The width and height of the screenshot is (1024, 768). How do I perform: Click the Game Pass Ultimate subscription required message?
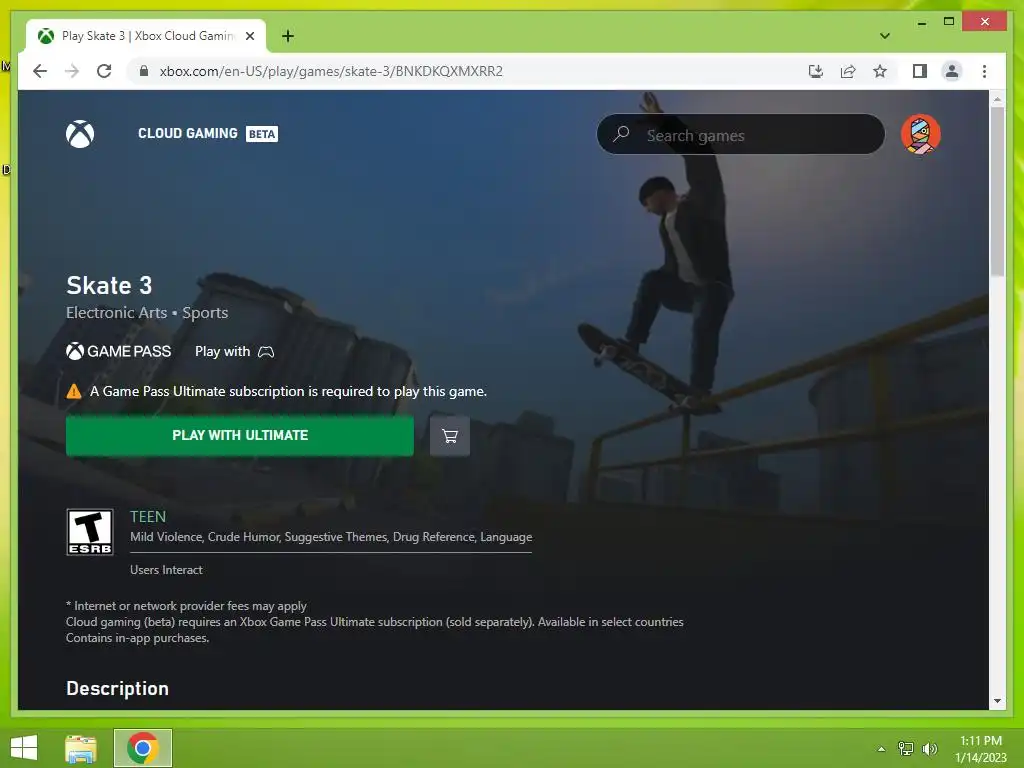[288, 391]
